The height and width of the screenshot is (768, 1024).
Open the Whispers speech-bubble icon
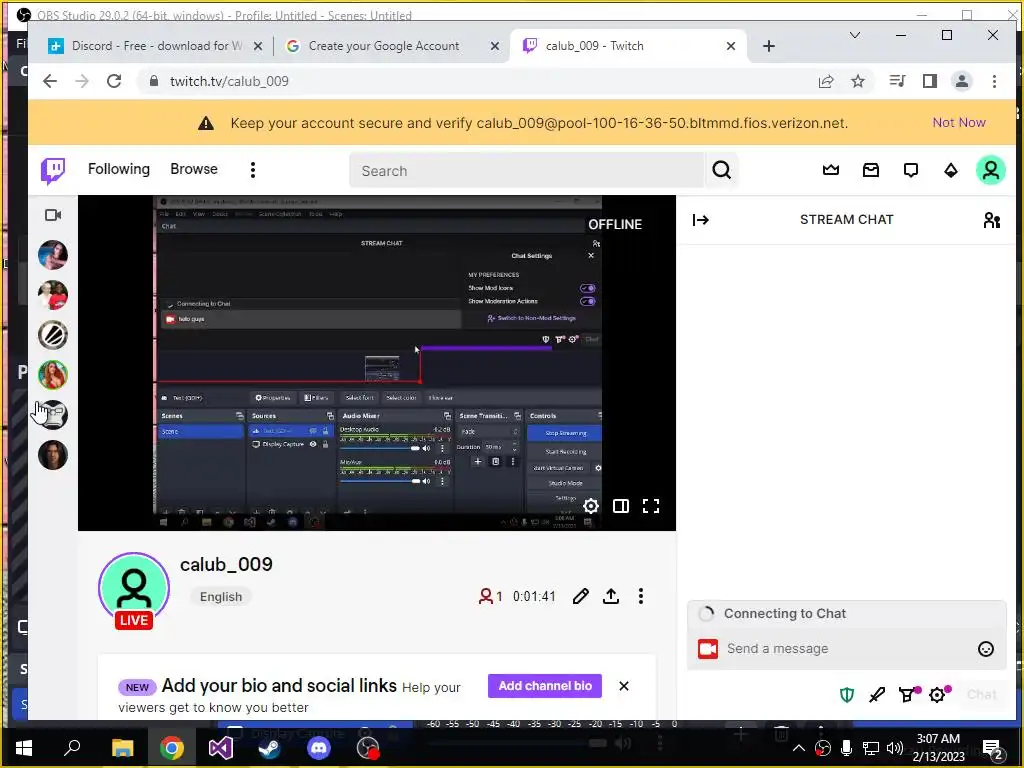(911, 170)
